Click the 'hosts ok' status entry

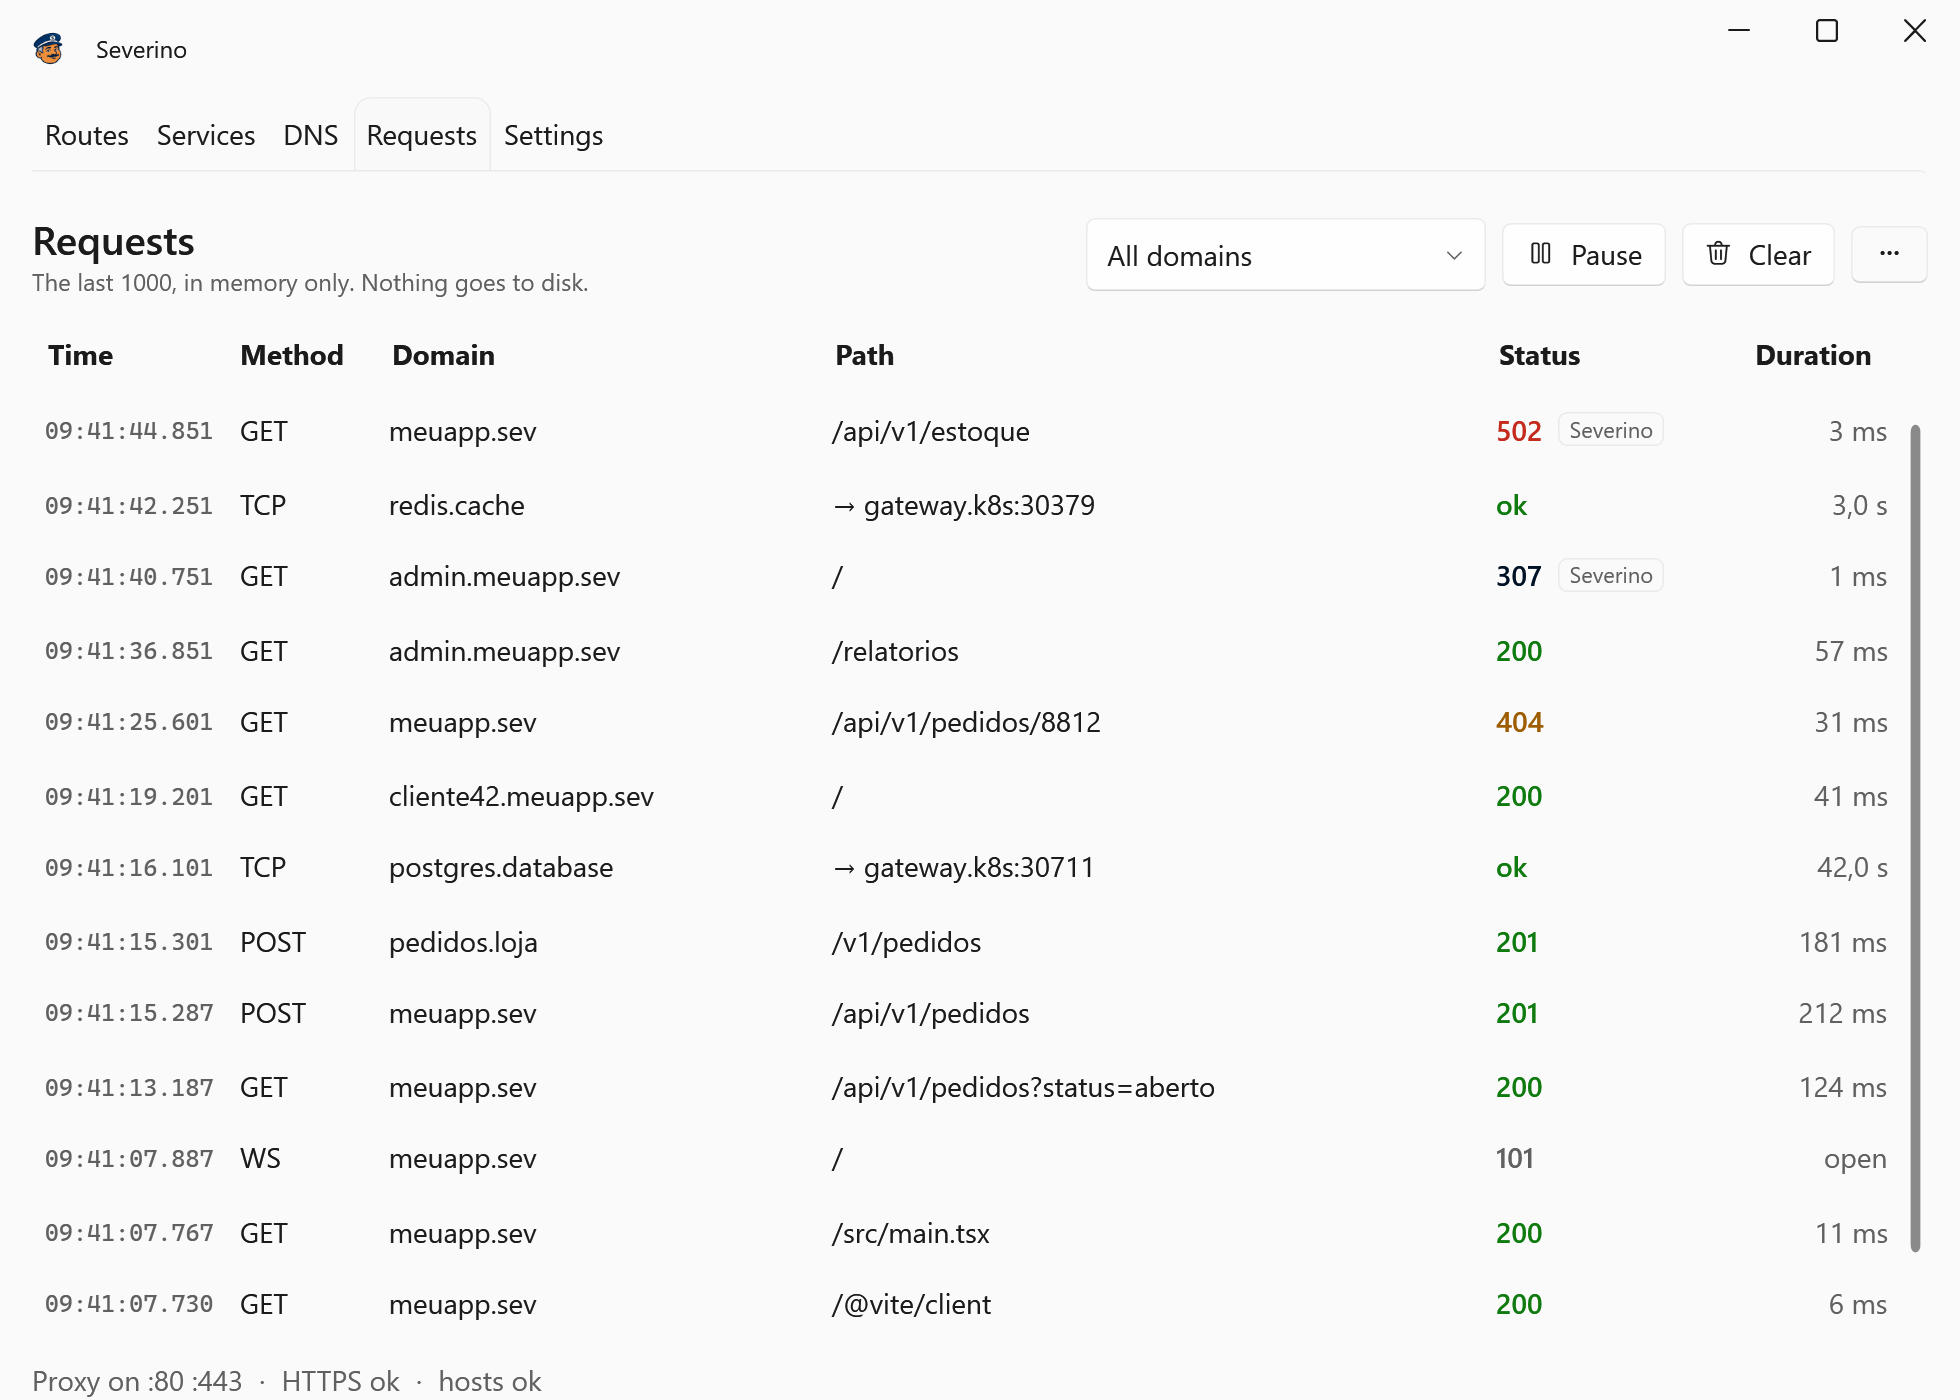point(490,1381)
